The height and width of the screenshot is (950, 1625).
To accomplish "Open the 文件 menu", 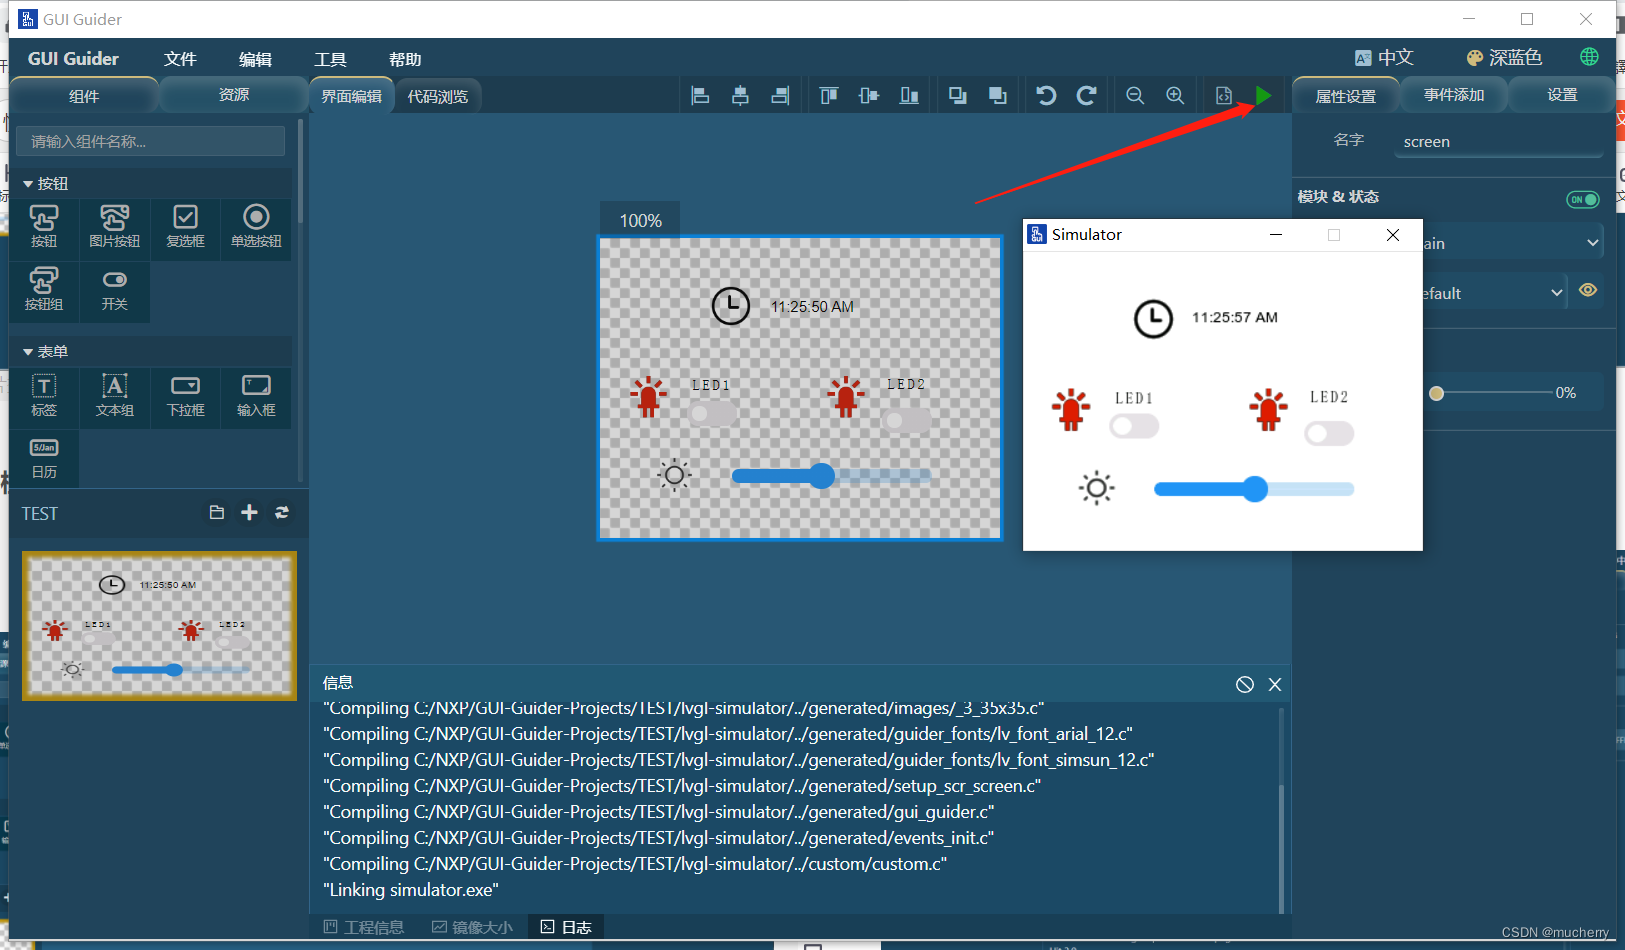I will pyautogui.click(x=180, y=59).
